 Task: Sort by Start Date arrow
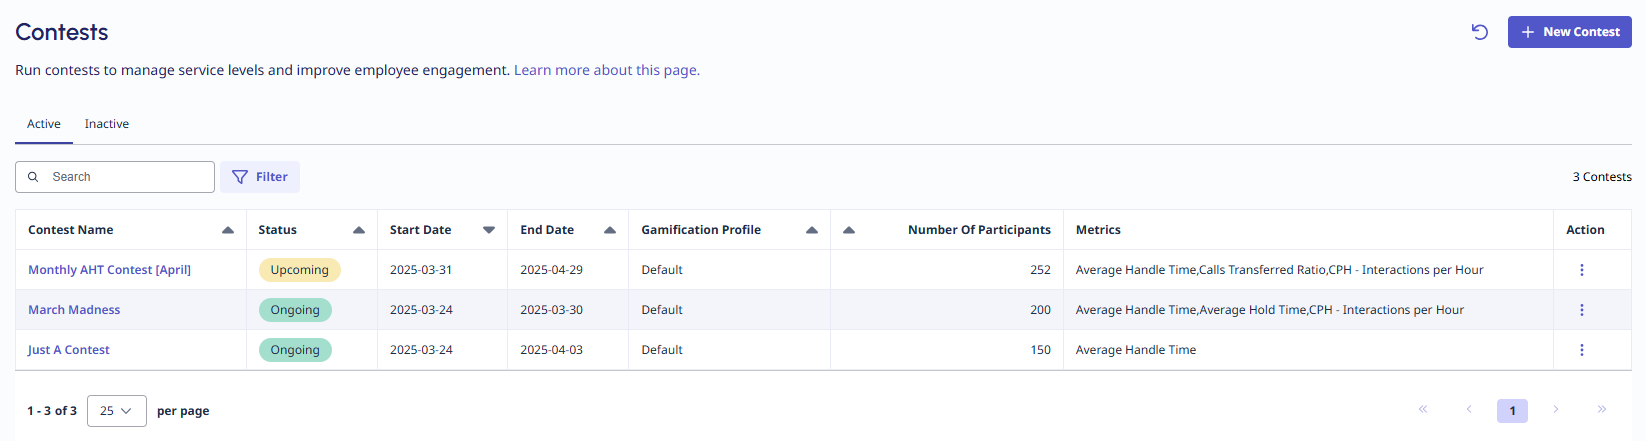(489, 230)
